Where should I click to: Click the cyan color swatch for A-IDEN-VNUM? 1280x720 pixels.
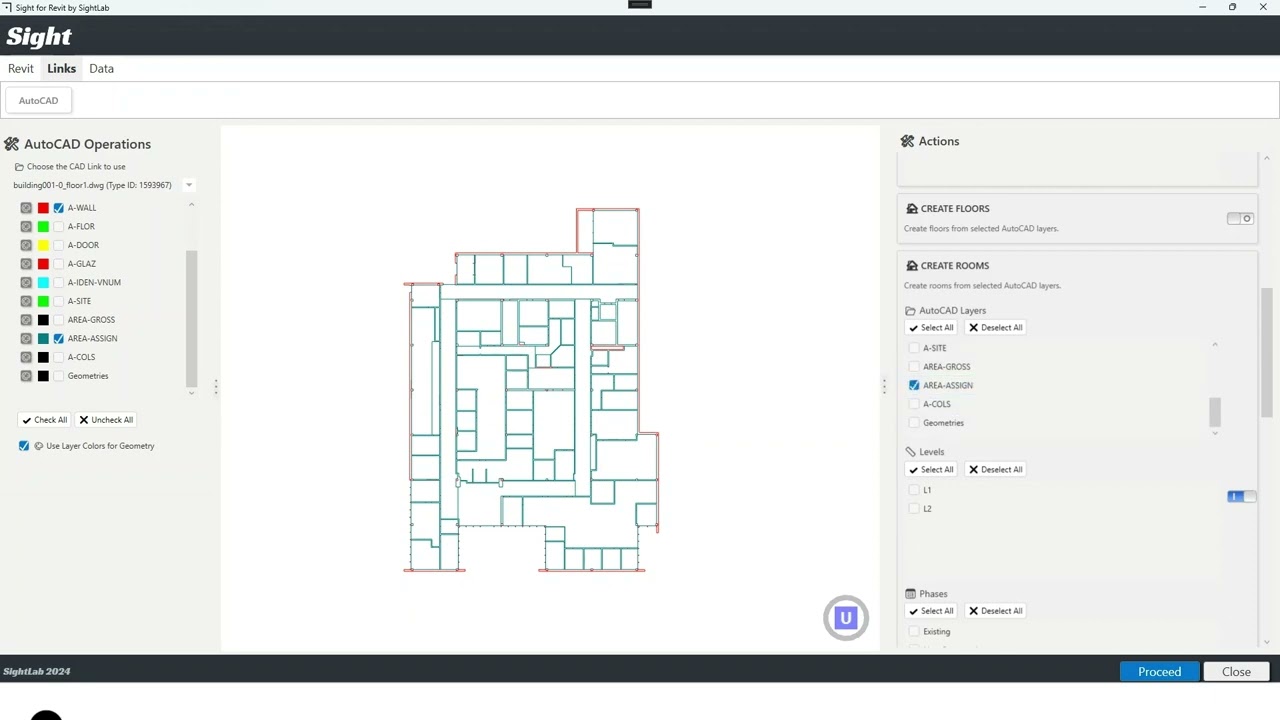tap(43, 283)
